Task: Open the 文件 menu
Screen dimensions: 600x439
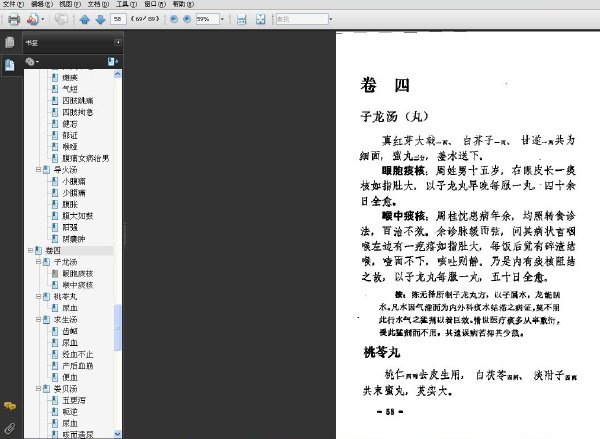Action: pyautogui.click(x=13, y=4)
